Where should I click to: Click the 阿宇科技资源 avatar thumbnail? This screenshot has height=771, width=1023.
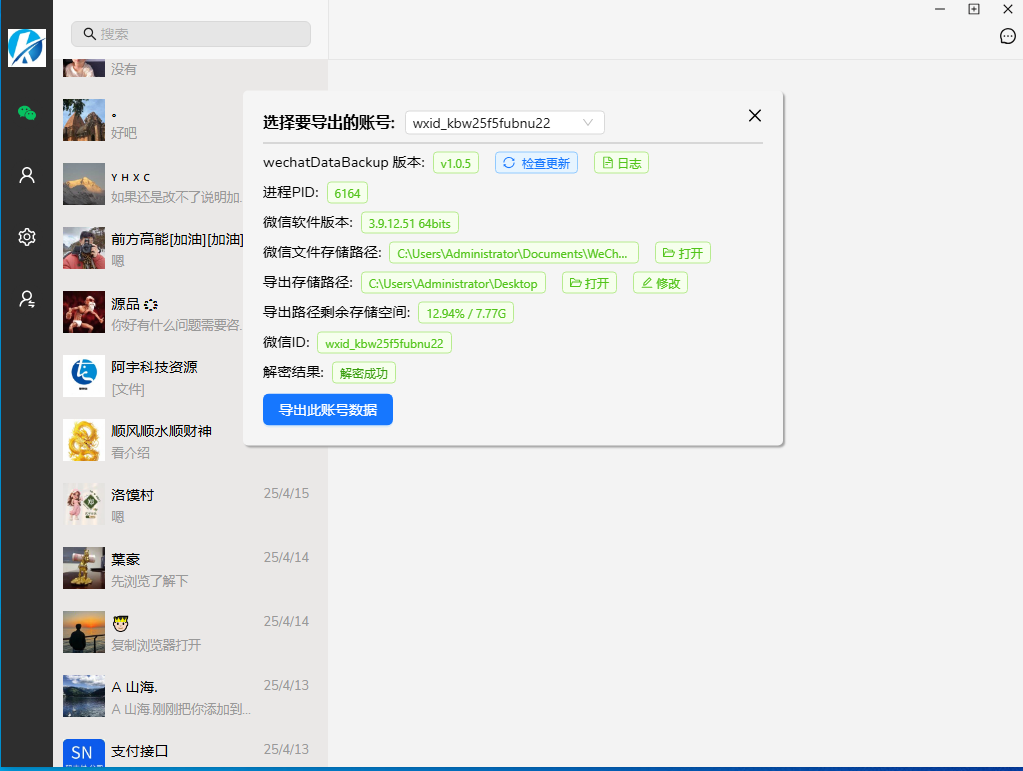pyautogui.click(x=84, y=376)
